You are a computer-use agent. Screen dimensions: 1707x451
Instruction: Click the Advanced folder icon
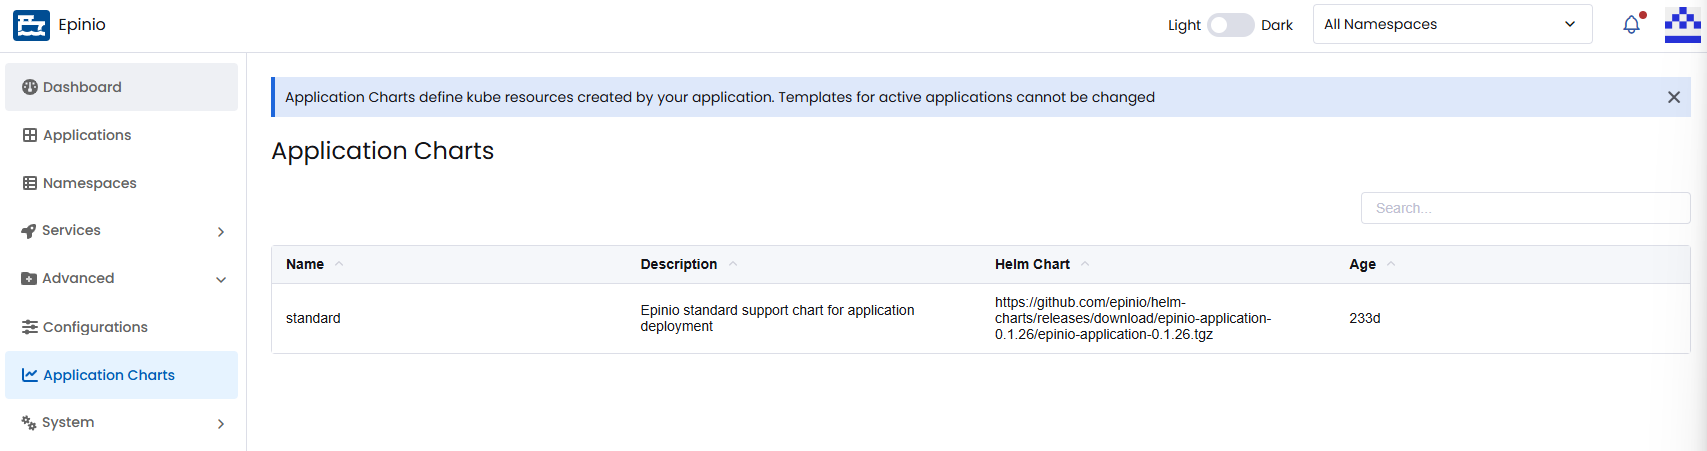pyautogui.click(x=29, y=279)
